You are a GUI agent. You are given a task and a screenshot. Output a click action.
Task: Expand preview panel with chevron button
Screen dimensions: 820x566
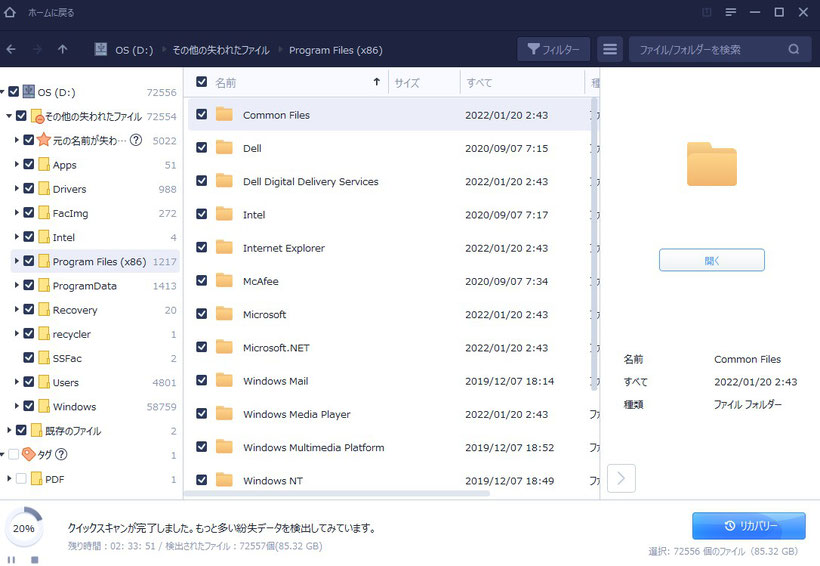click(621, 478)
